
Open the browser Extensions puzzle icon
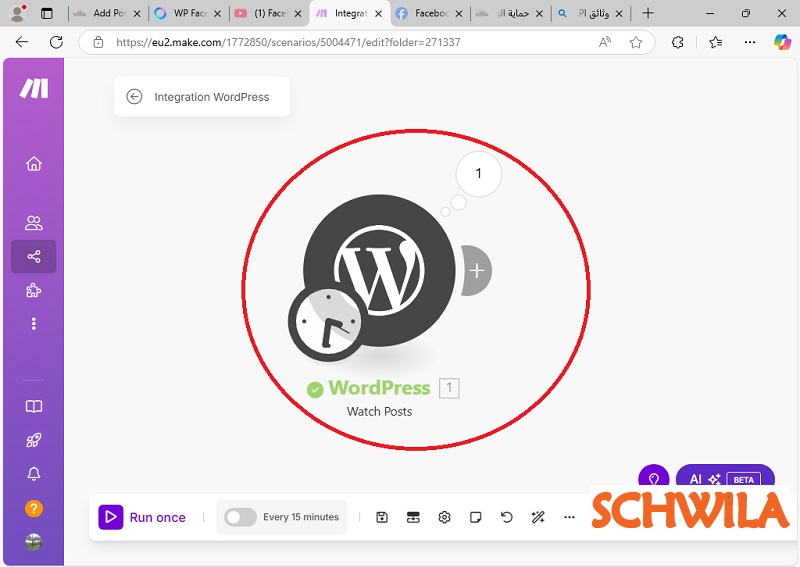(678, 42)
